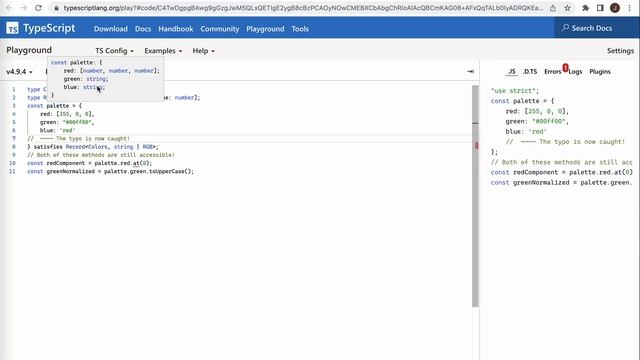Open the TS Config dropdown
The width and height of the screenshot is (640, 360).
click(114, 51)
